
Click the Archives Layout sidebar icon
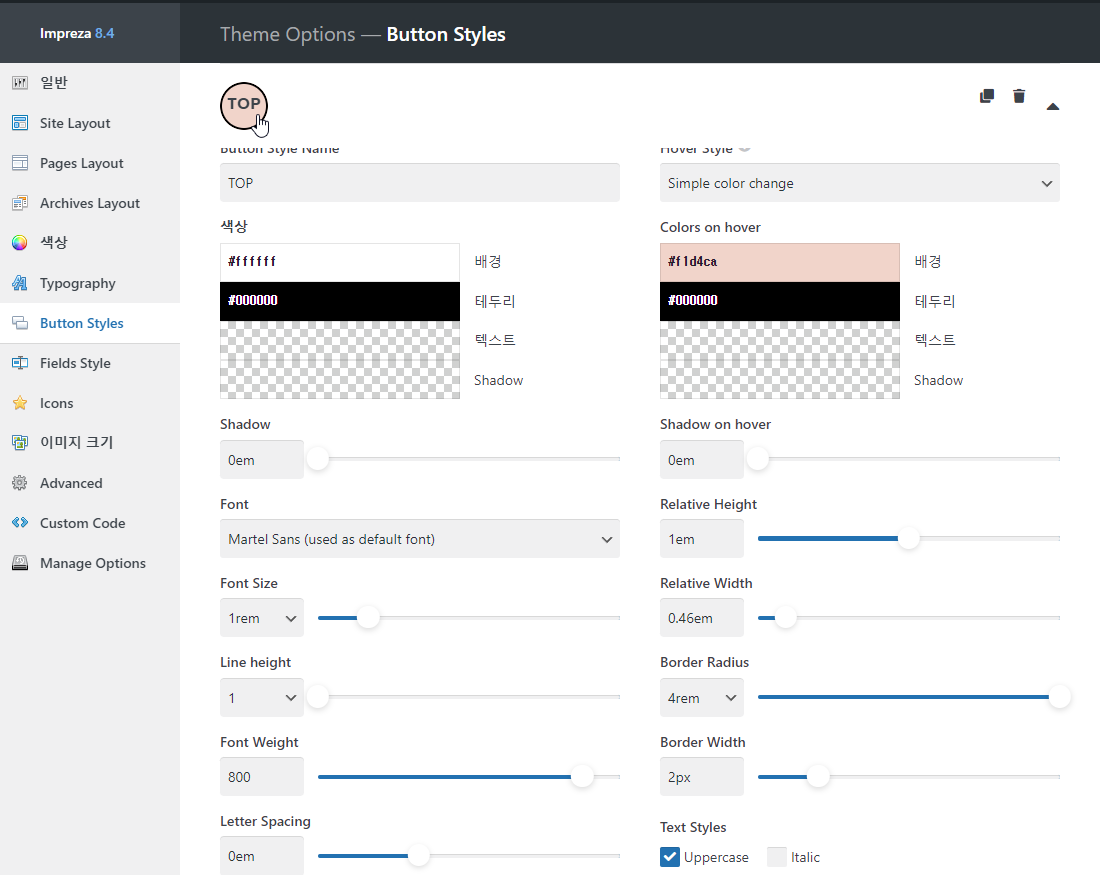(x=20, y=203)
